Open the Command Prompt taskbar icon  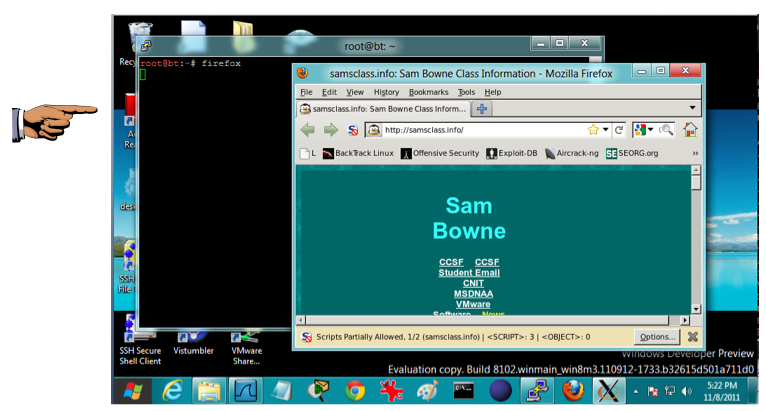(463, 390)
